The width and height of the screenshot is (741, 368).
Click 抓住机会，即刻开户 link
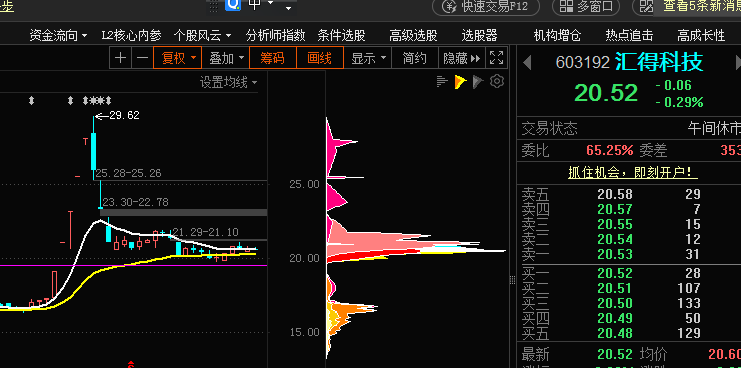(x=633, y=172)
